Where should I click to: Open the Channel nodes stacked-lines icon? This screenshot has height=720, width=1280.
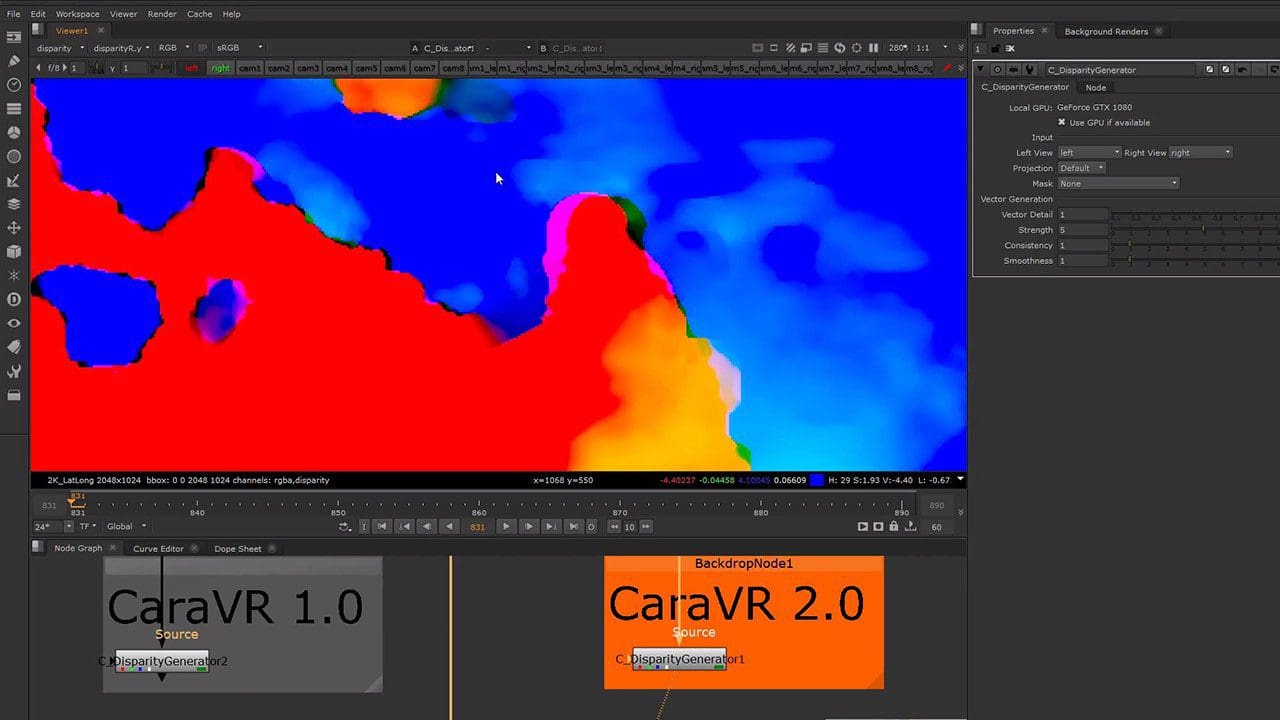pos(14,109)
